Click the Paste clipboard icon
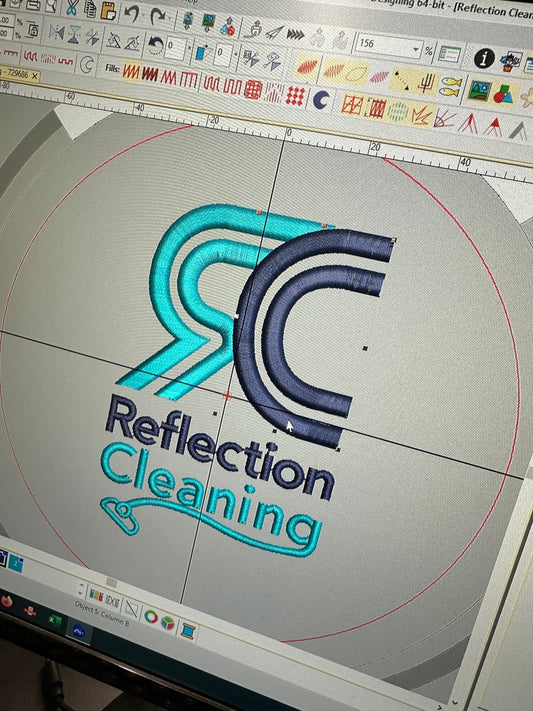This screenshot has width=533, height=711. pyautogui.click(x=108, y=11)
